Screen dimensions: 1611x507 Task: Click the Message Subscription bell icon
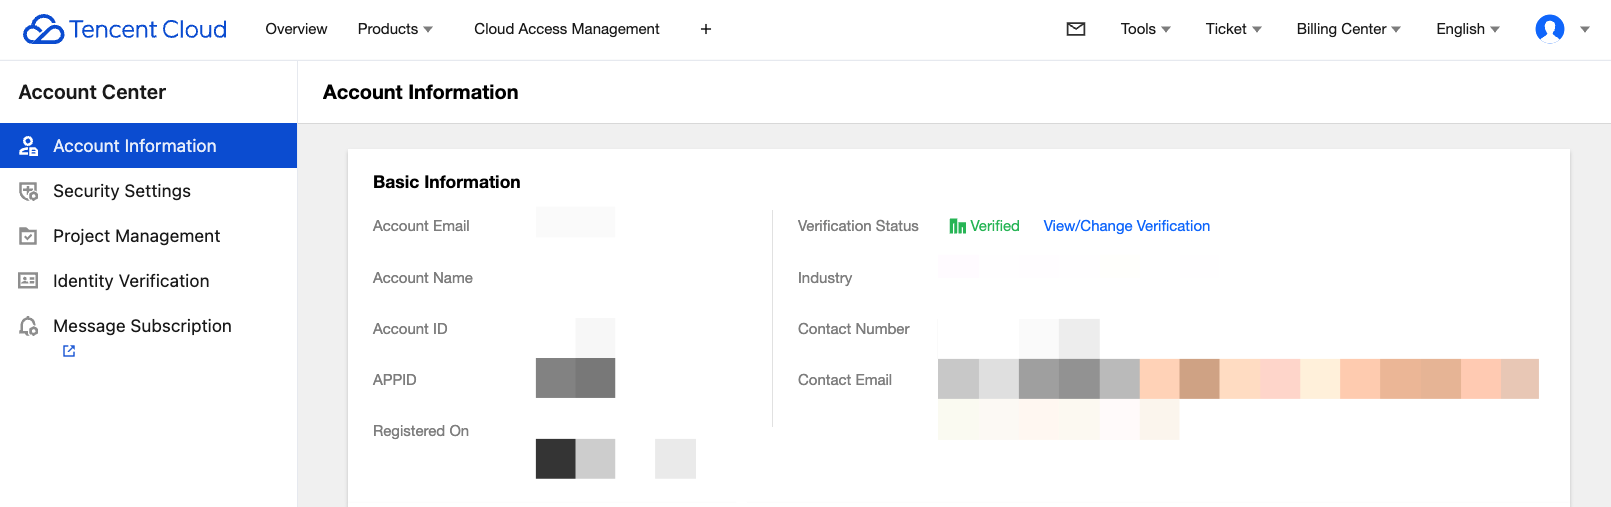click(29, 326)
